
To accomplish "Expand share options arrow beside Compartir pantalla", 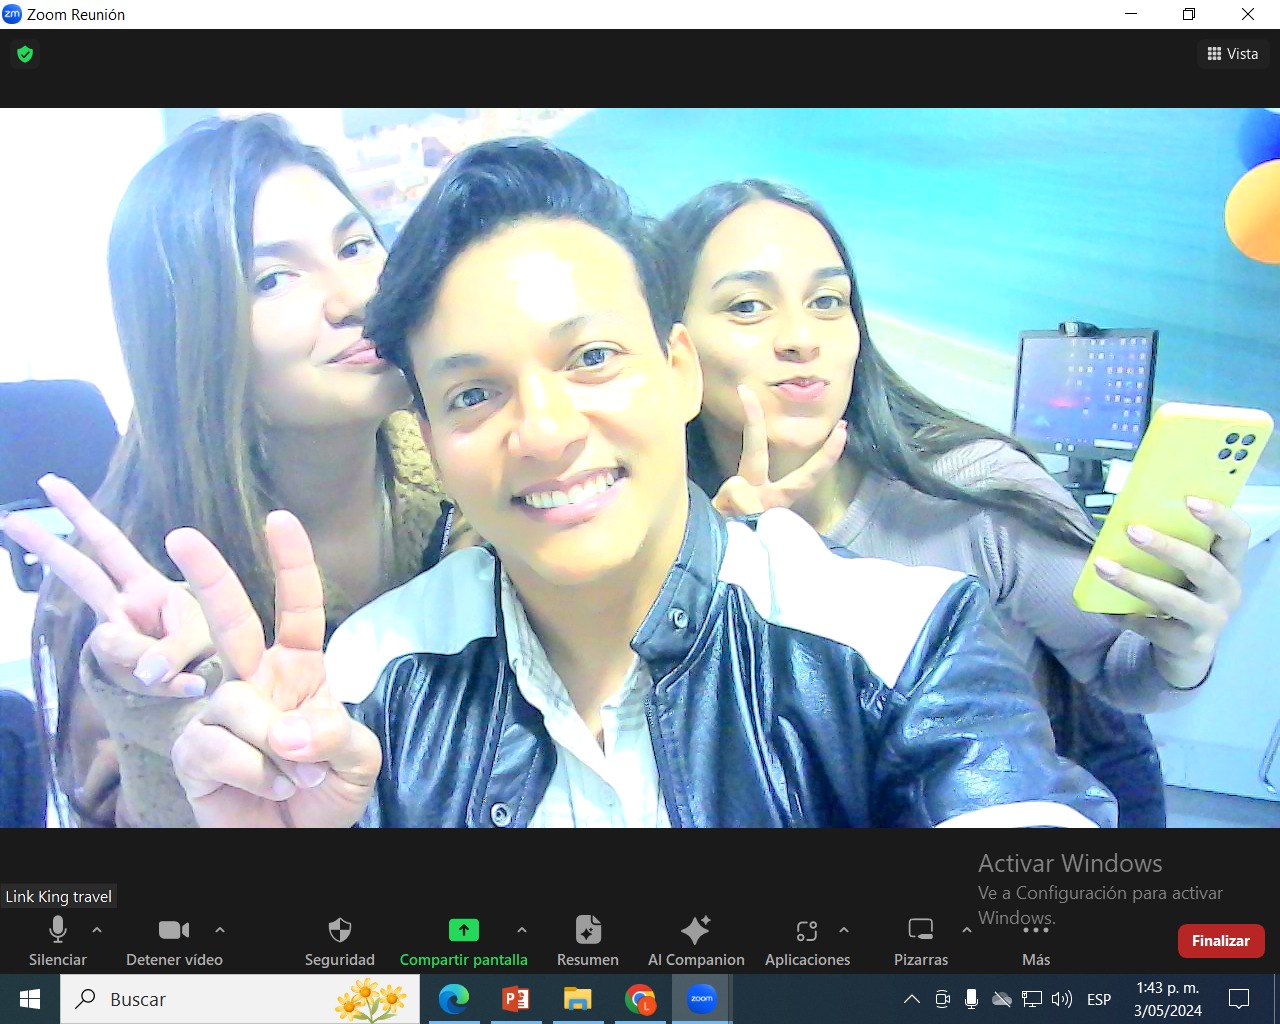I will pos(522,930).
